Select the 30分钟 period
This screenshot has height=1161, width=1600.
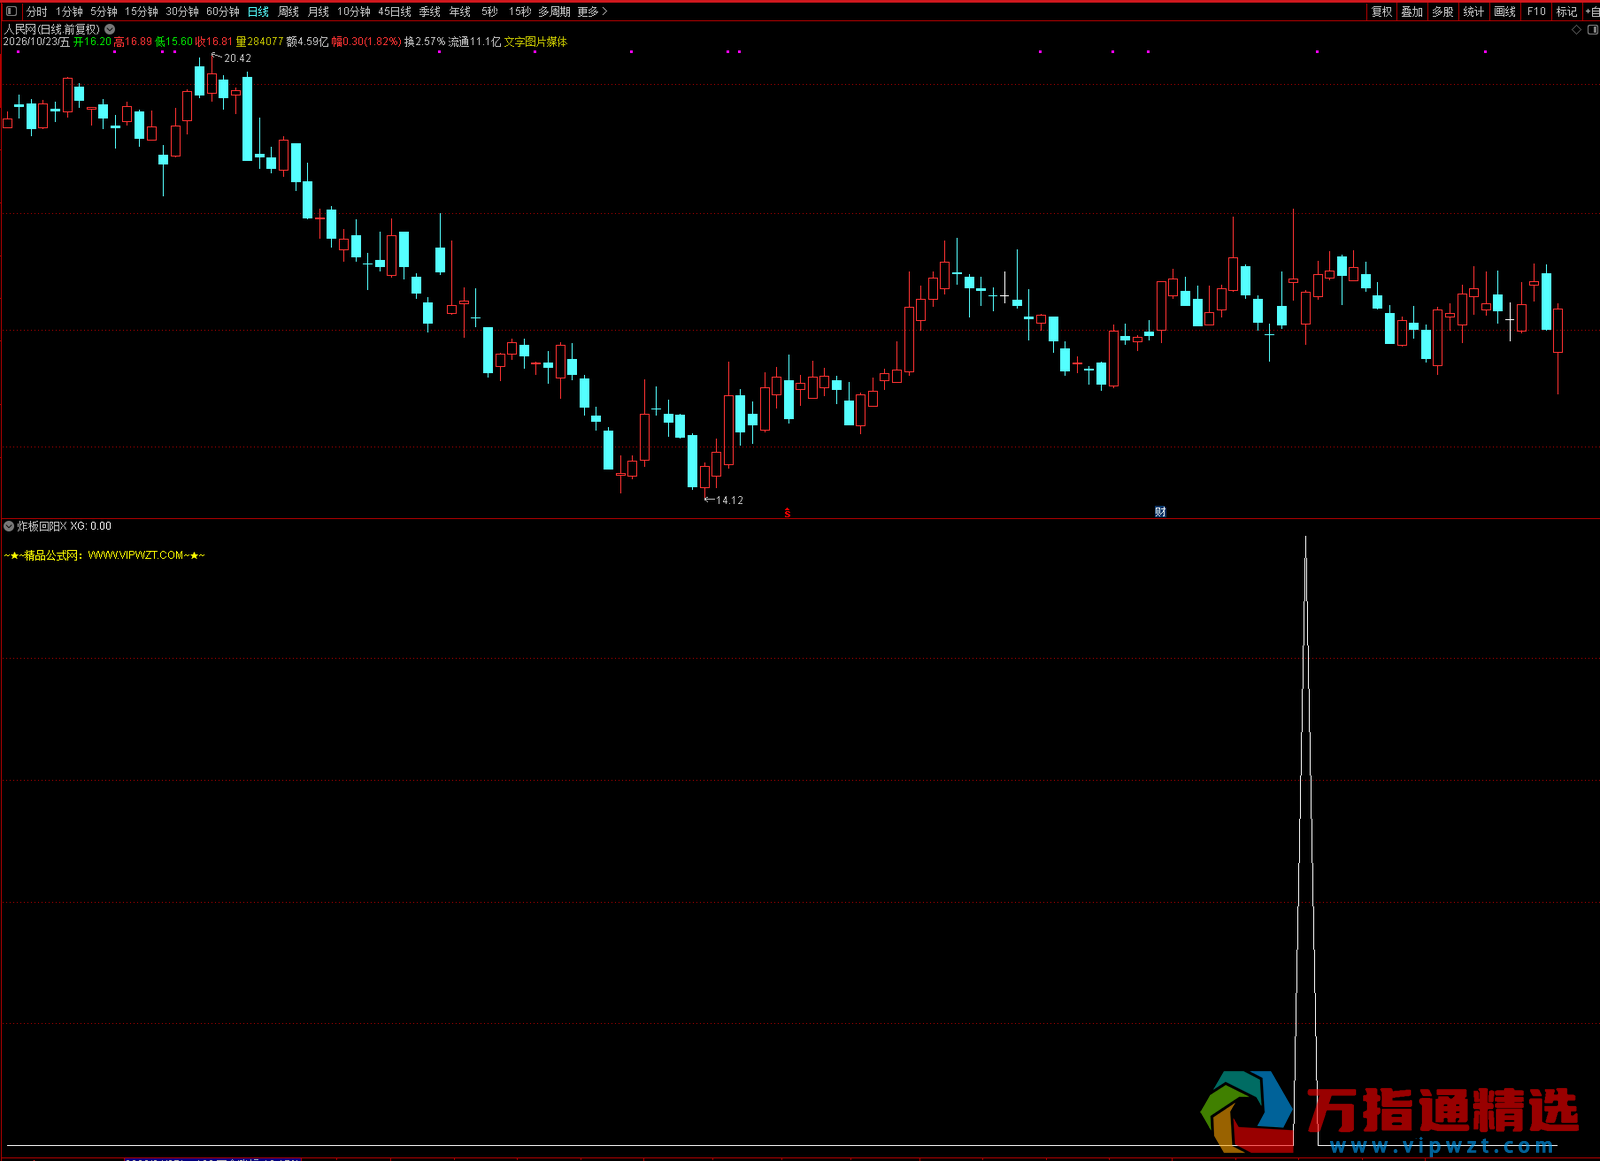click(182, 12)
